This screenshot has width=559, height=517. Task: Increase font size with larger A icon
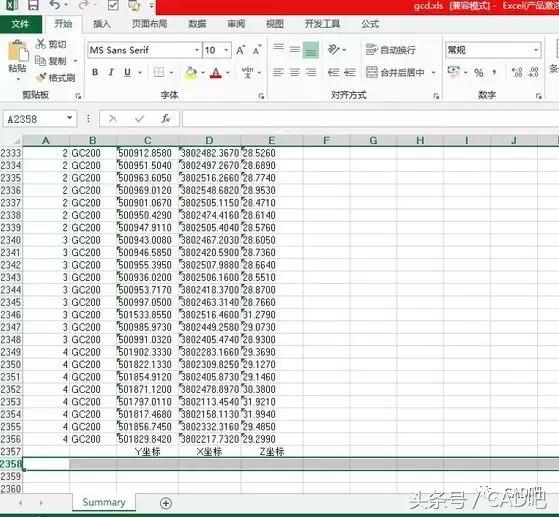tap(241, 50)
